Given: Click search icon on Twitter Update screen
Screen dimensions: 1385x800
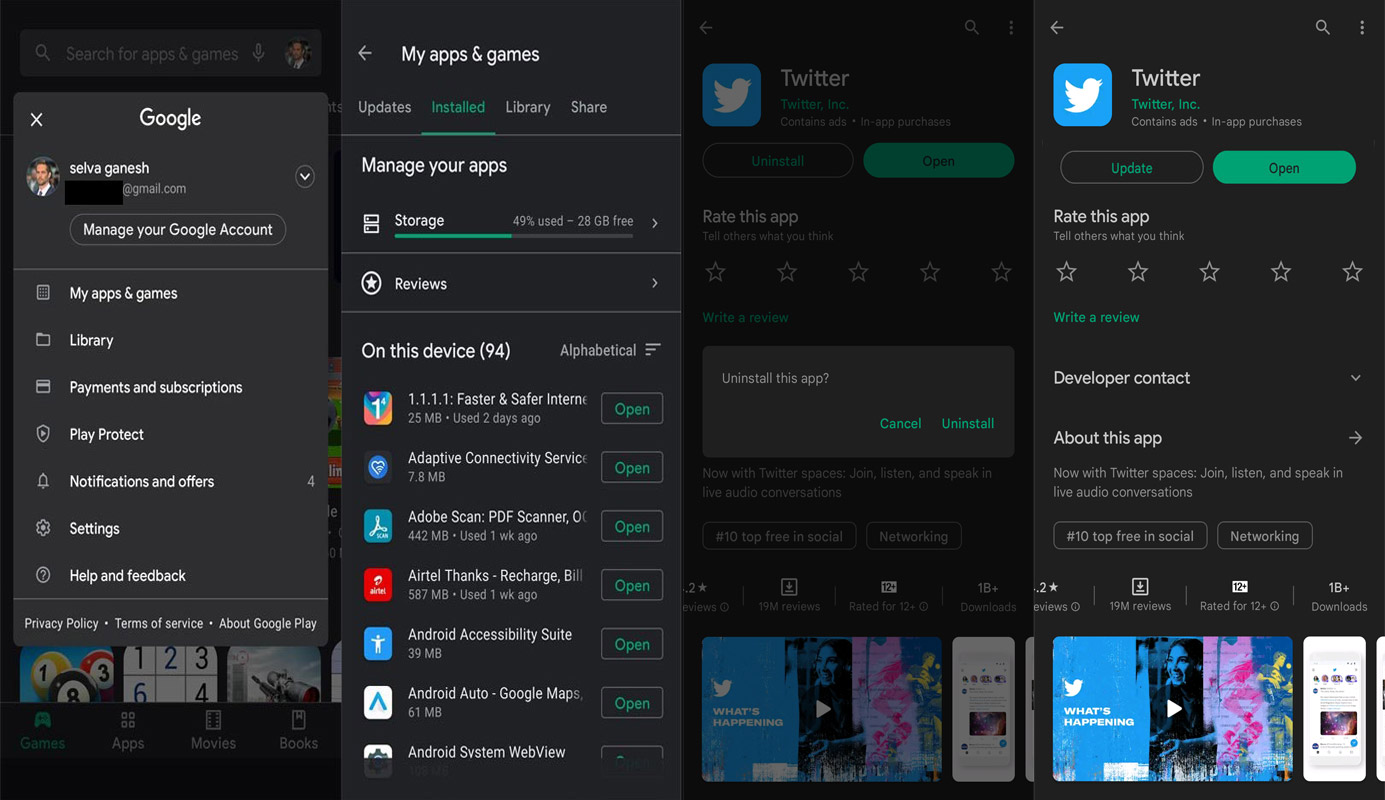Looking at the screenshot, I should click(x=1322, y=28).
